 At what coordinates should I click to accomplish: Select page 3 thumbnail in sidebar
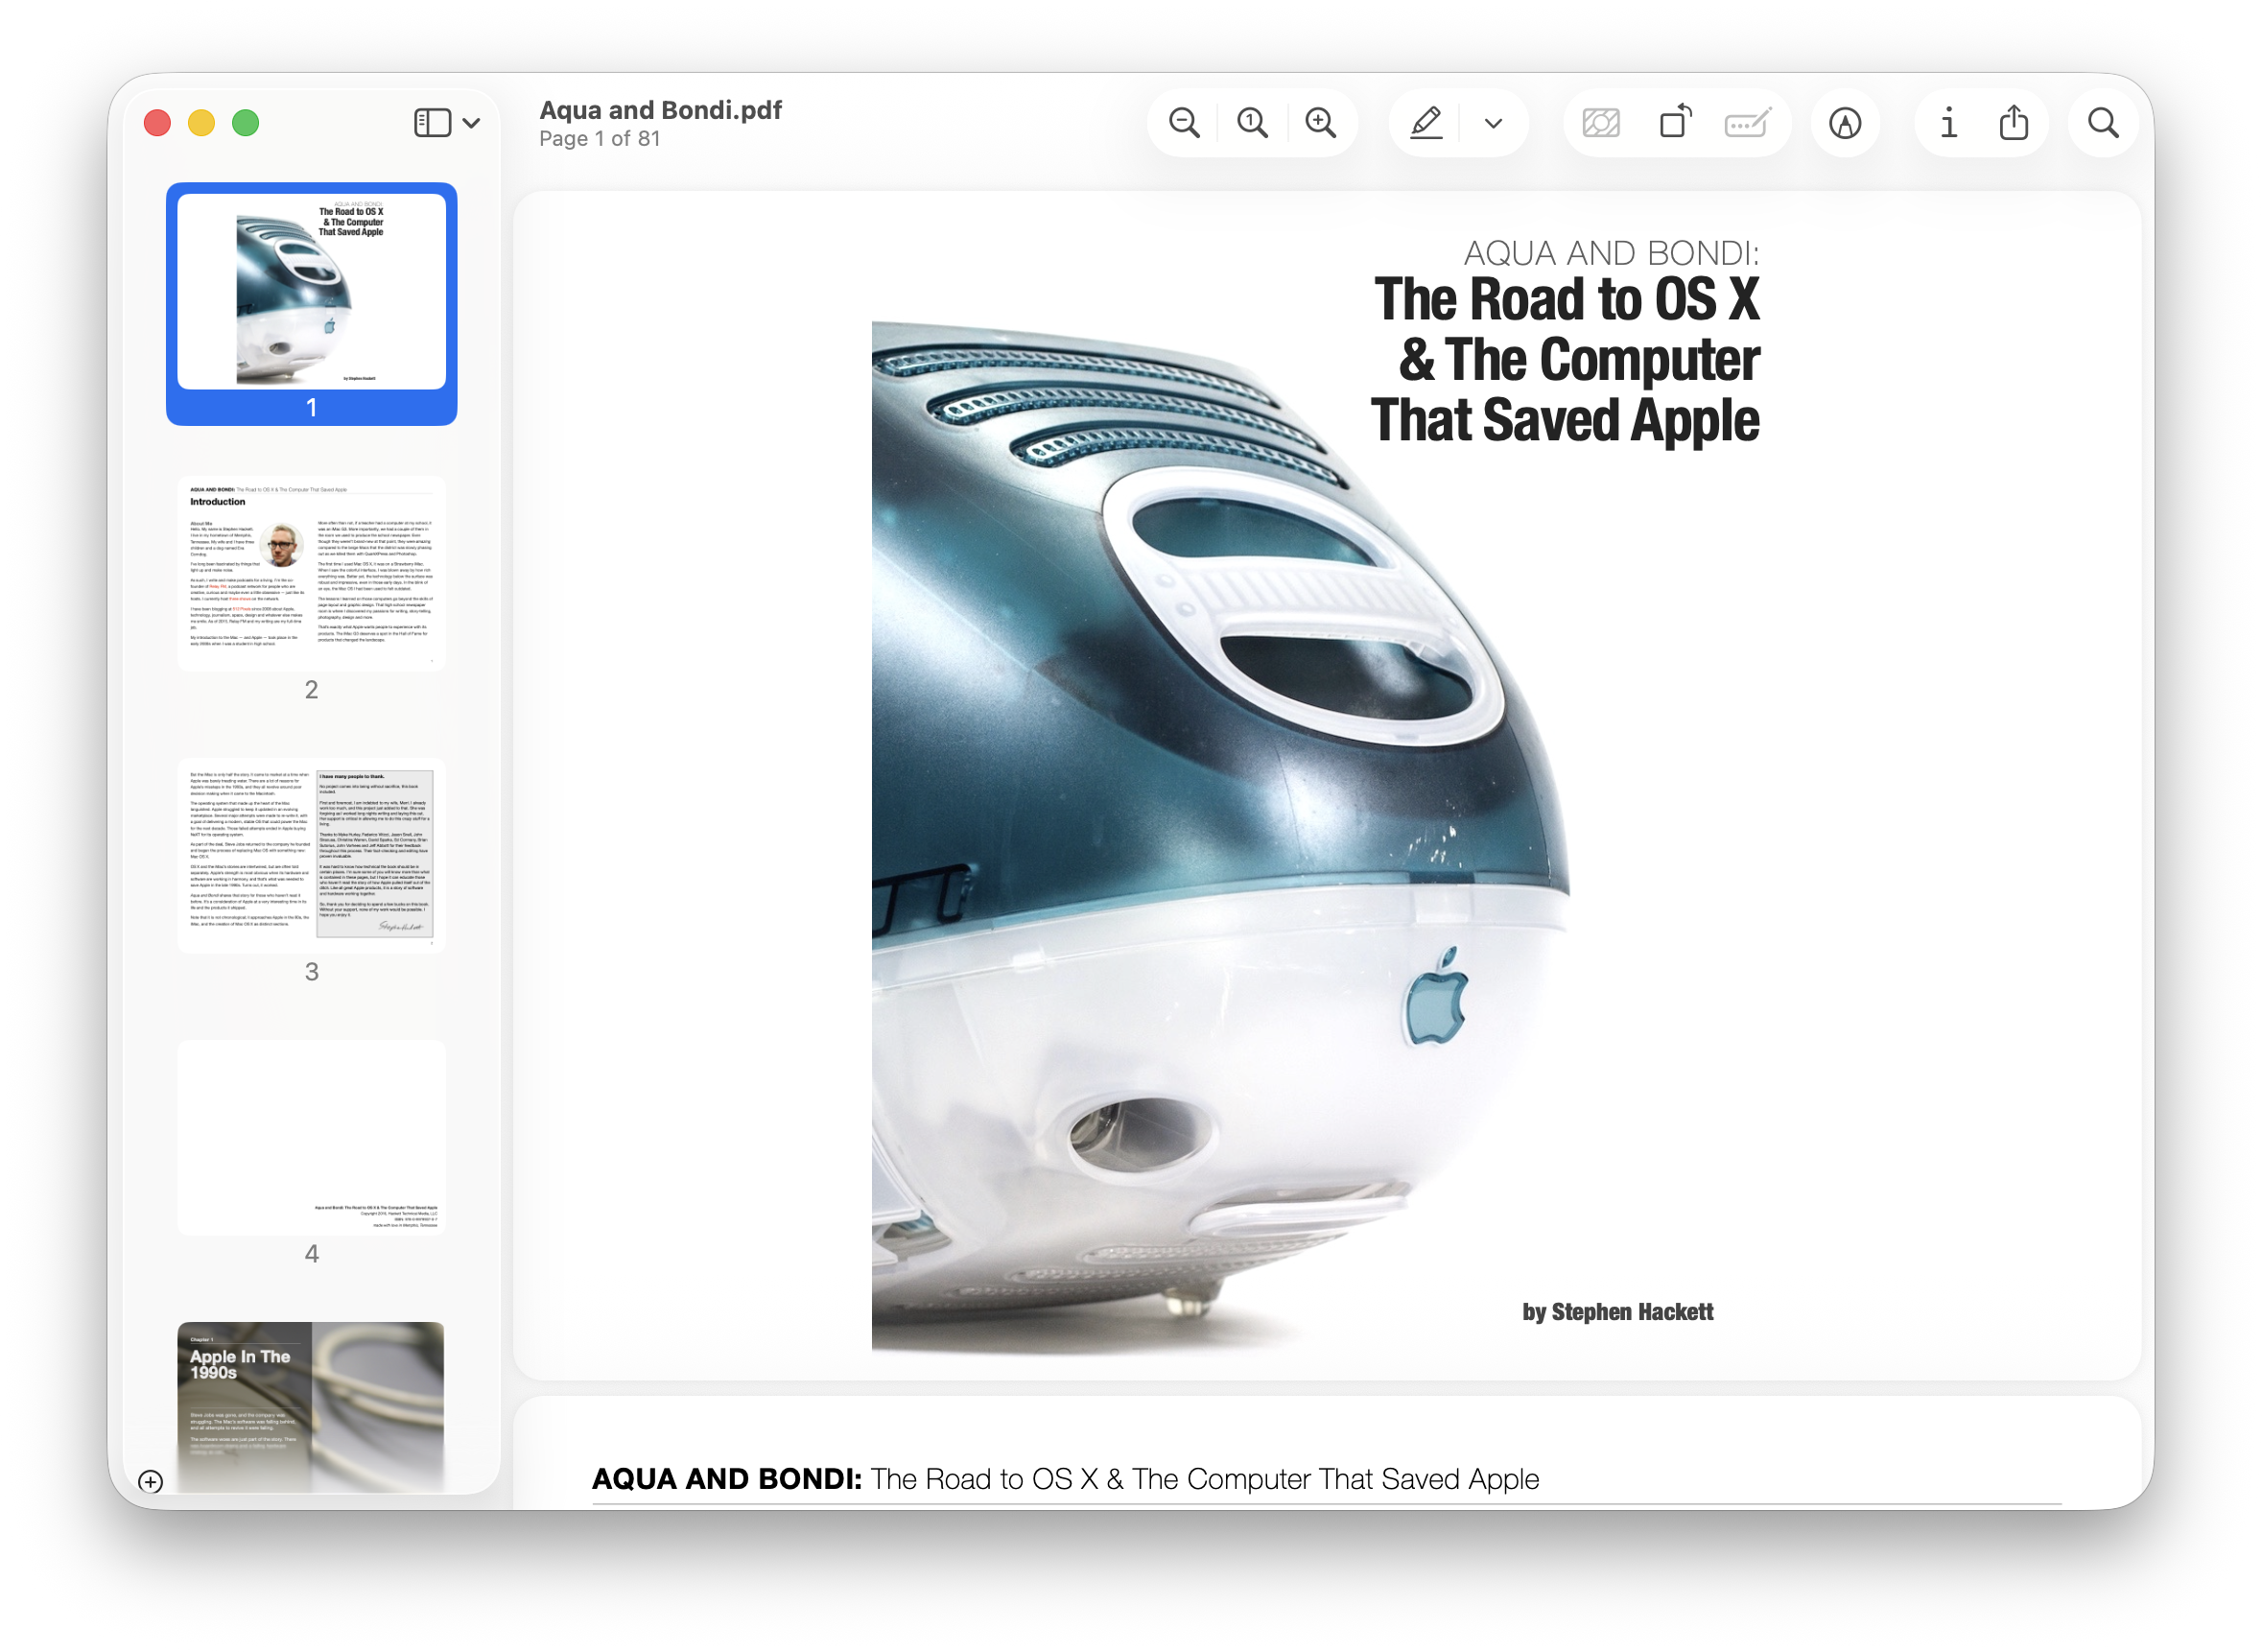coord(311,856)
